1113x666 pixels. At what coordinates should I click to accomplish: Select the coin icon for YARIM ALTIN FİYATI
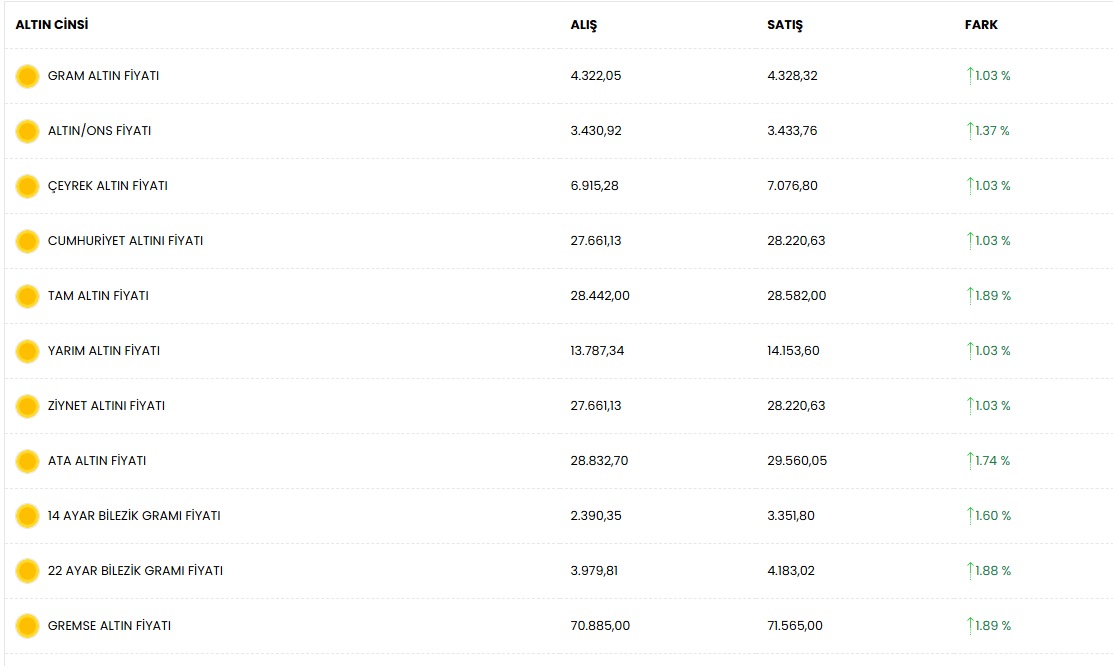[x=27, y=351]
